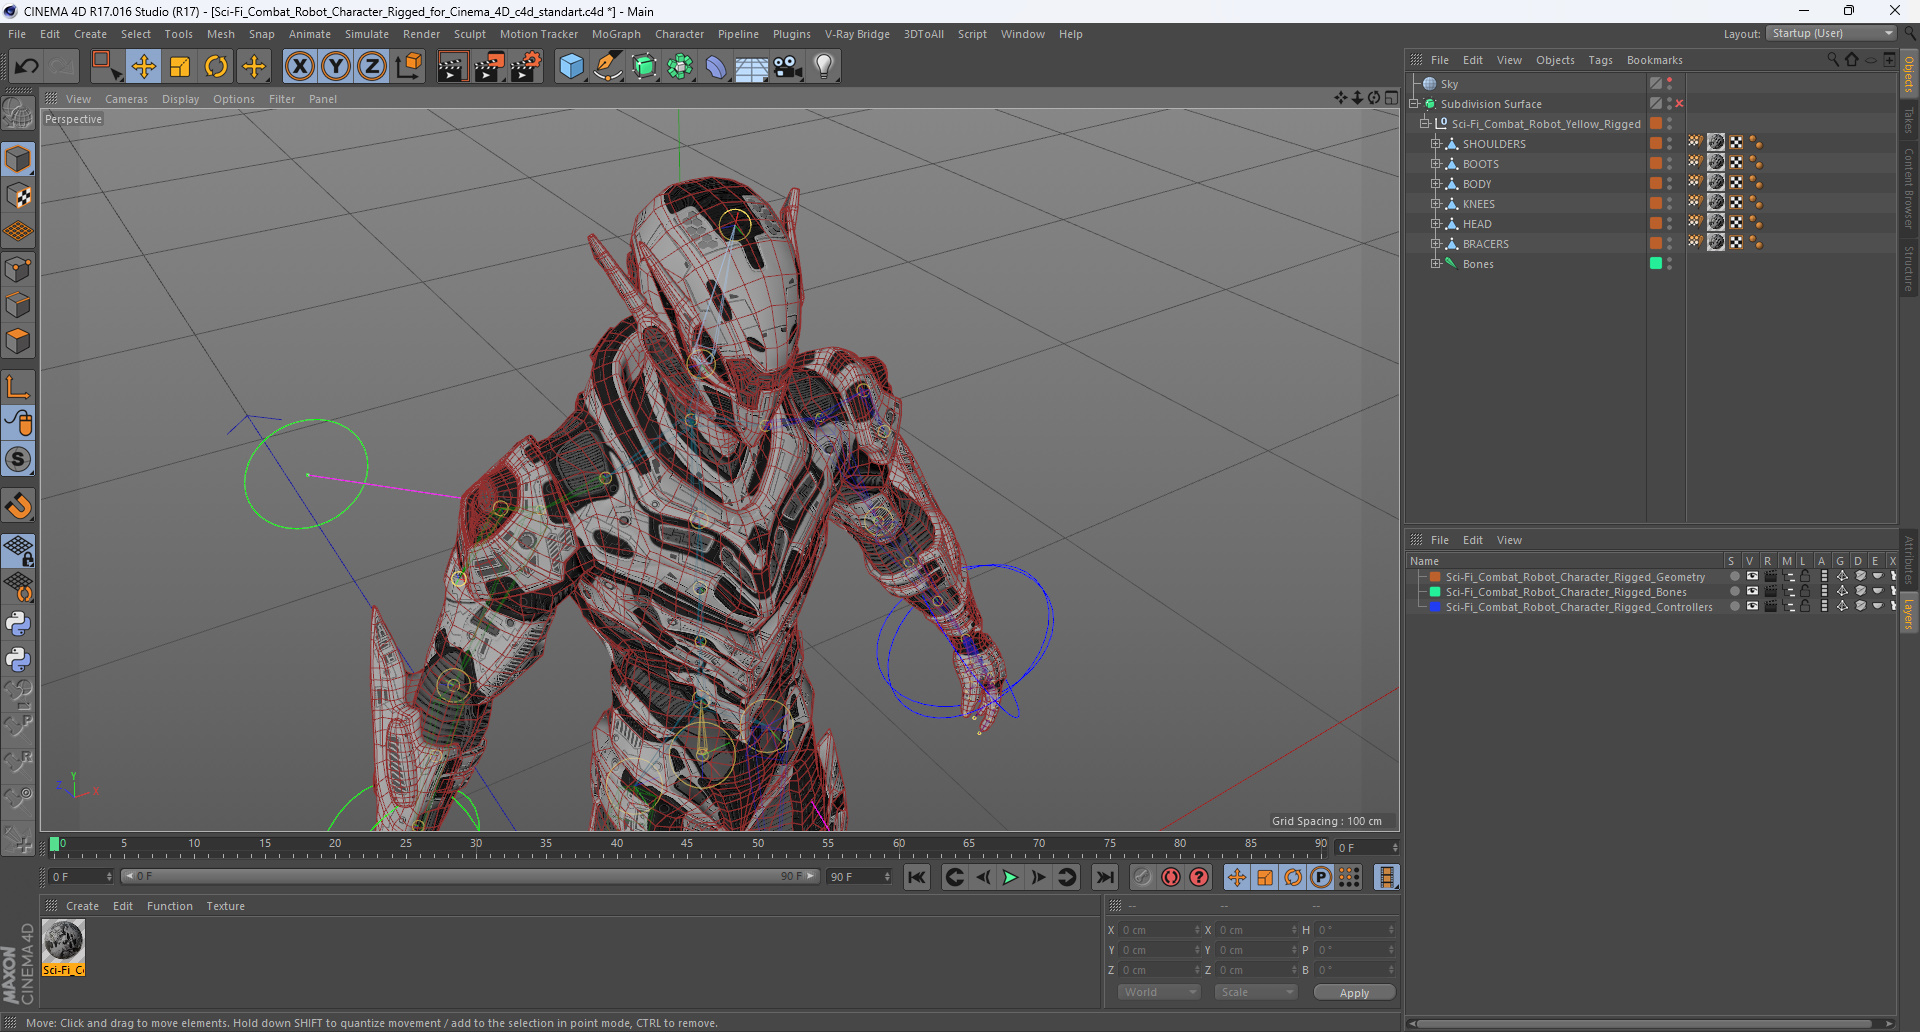Add a Camera object icon
1920x1032 pixels.
click(x=788, y=67)
